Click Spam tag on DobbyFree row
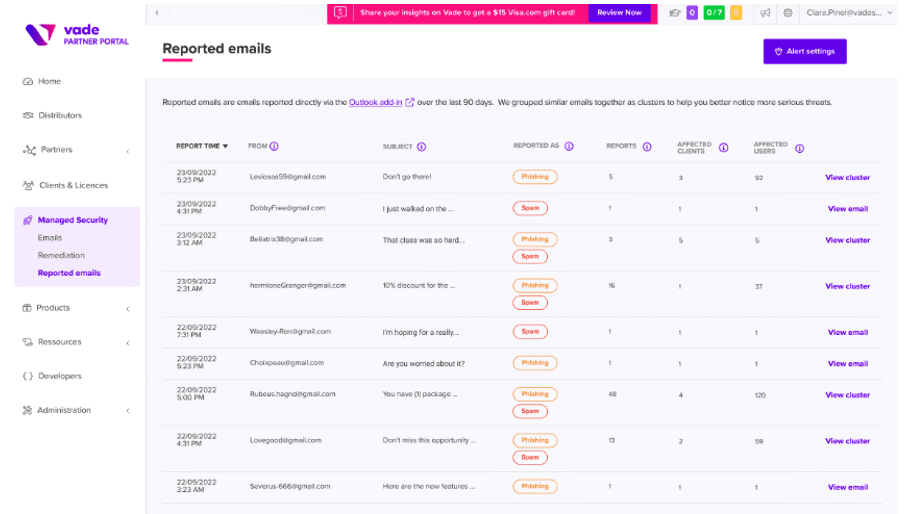Screen dimensions: 909x514 click(530, 208)
